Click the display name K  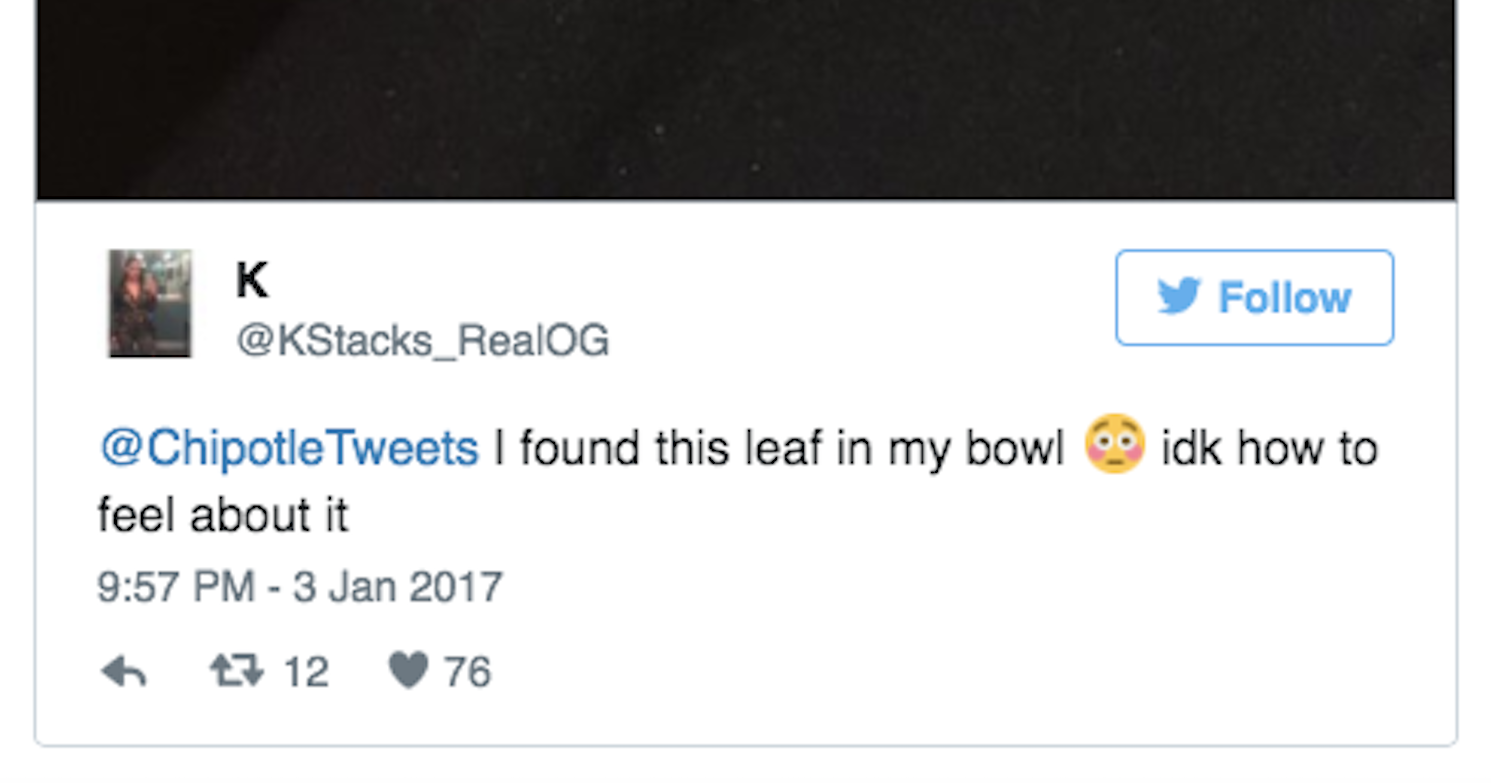252,280
